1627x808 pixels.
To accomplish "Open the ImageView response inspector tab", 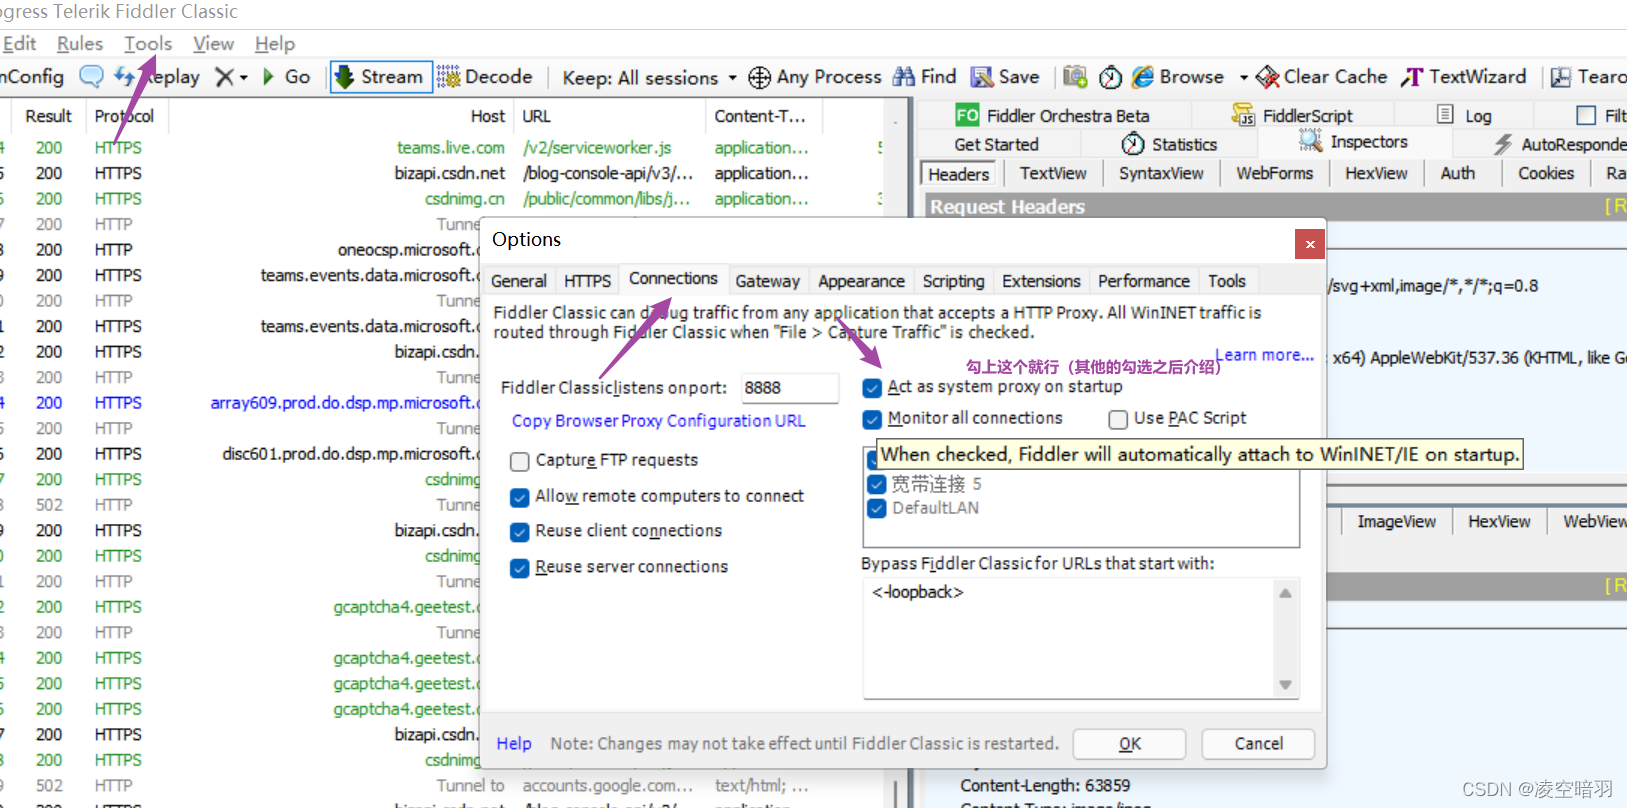I will 1396,522.
